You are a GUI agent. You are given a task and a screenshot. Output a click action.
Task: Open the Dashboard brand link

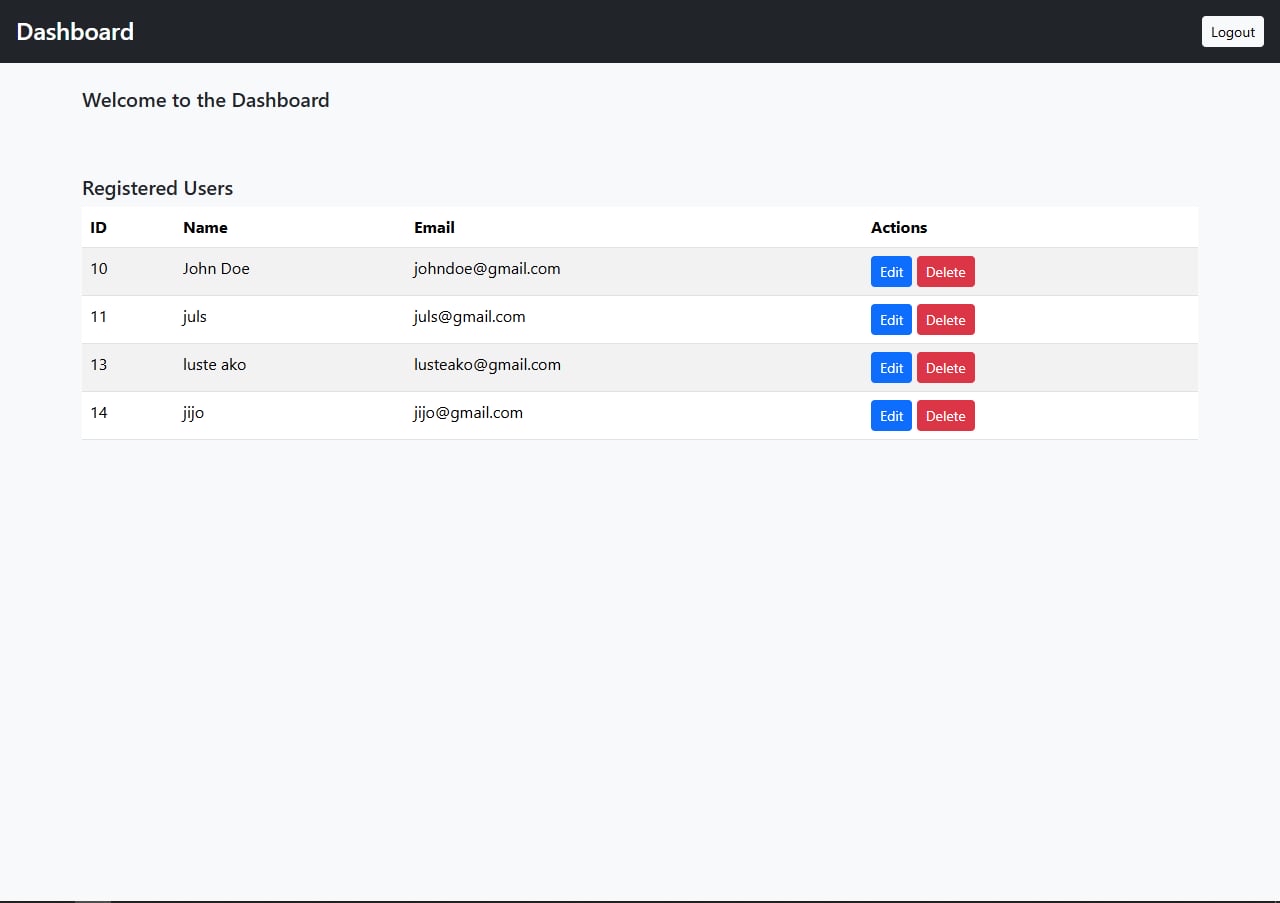click(75, 32)
